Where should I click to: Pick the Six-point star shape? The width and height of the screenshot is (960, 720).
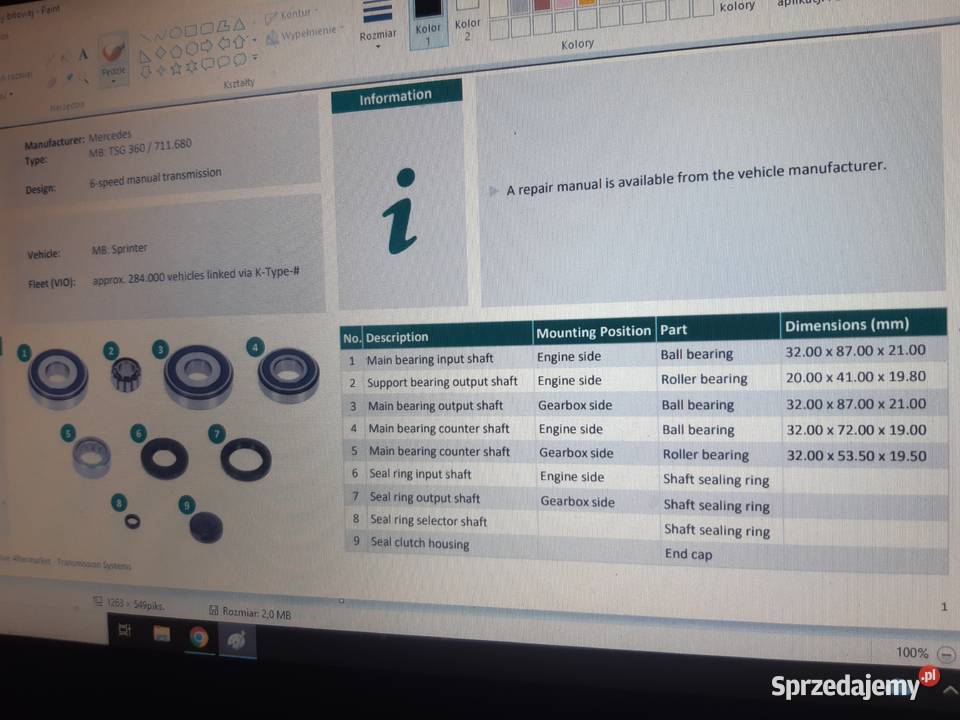(192, 66)
